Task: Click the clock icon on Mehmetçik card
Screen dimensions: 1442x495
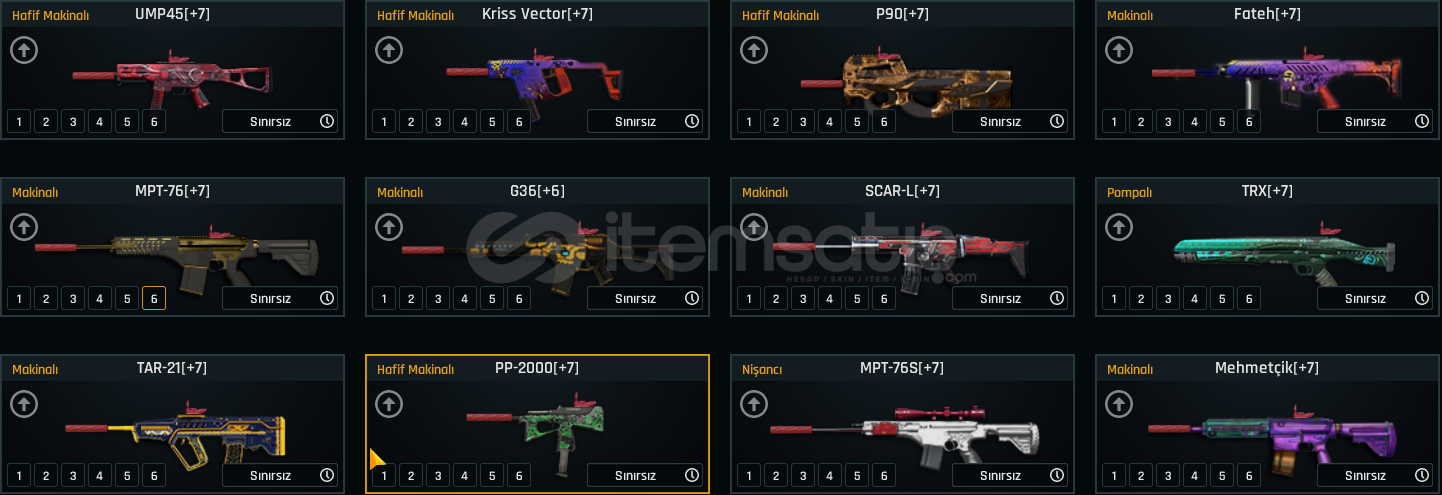Action: point(1422,475)
